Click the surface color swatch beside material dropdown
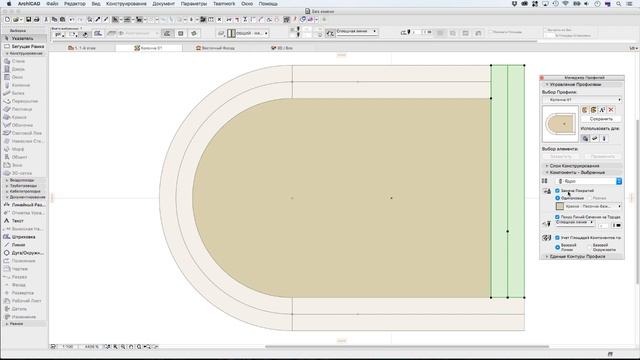The width and height of the screenshot is (640, 360). (560, 207)
